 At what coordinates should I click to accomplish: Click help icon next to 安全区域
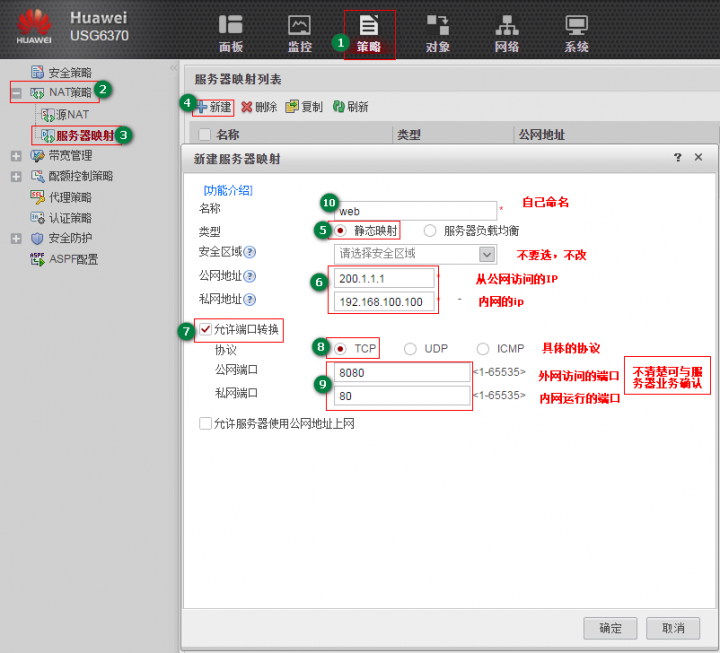tap(250, 253)
